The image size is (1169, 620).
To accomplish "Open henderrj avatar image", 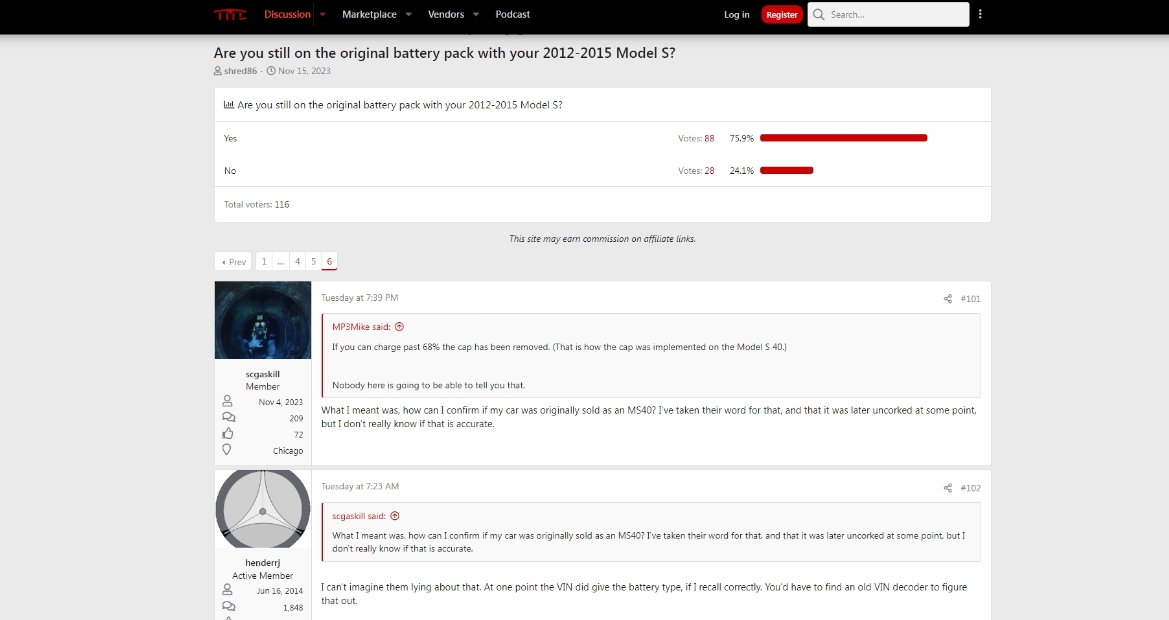I will pyautogui.click(x=262, y=509).
